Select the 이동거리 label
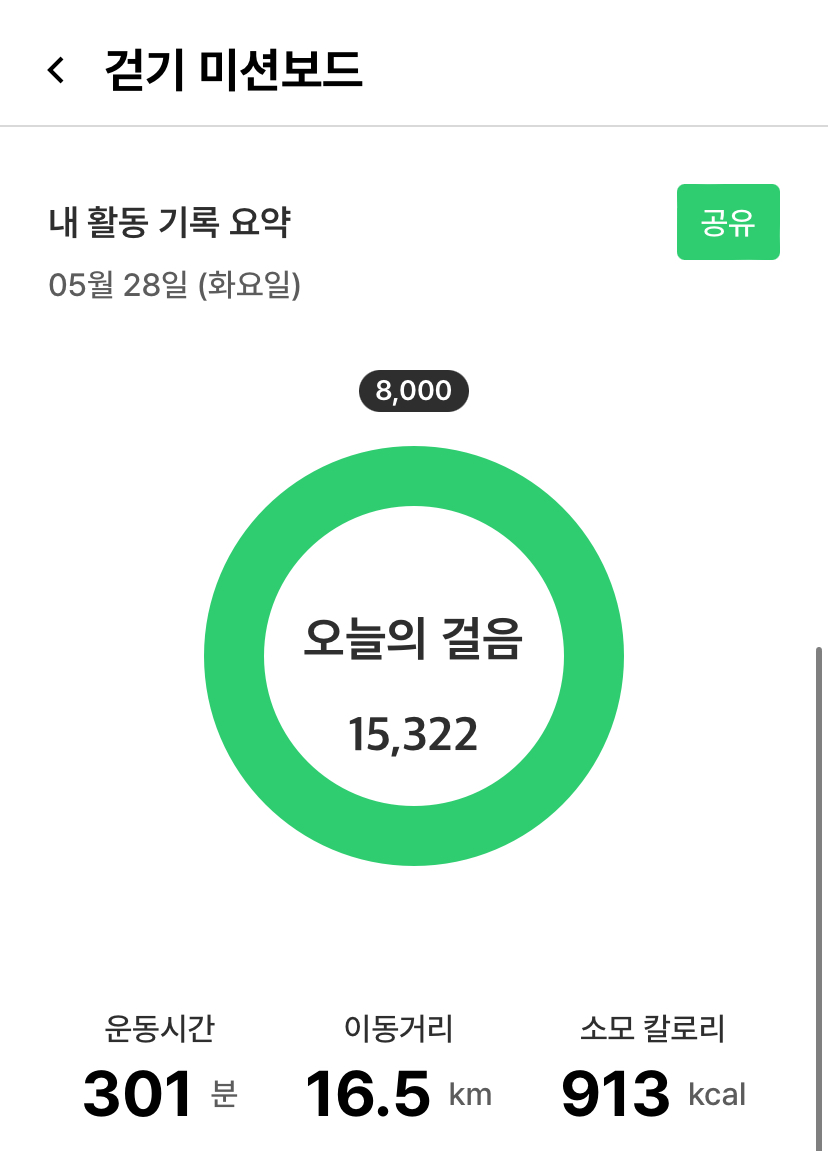 pos(399,1027)
